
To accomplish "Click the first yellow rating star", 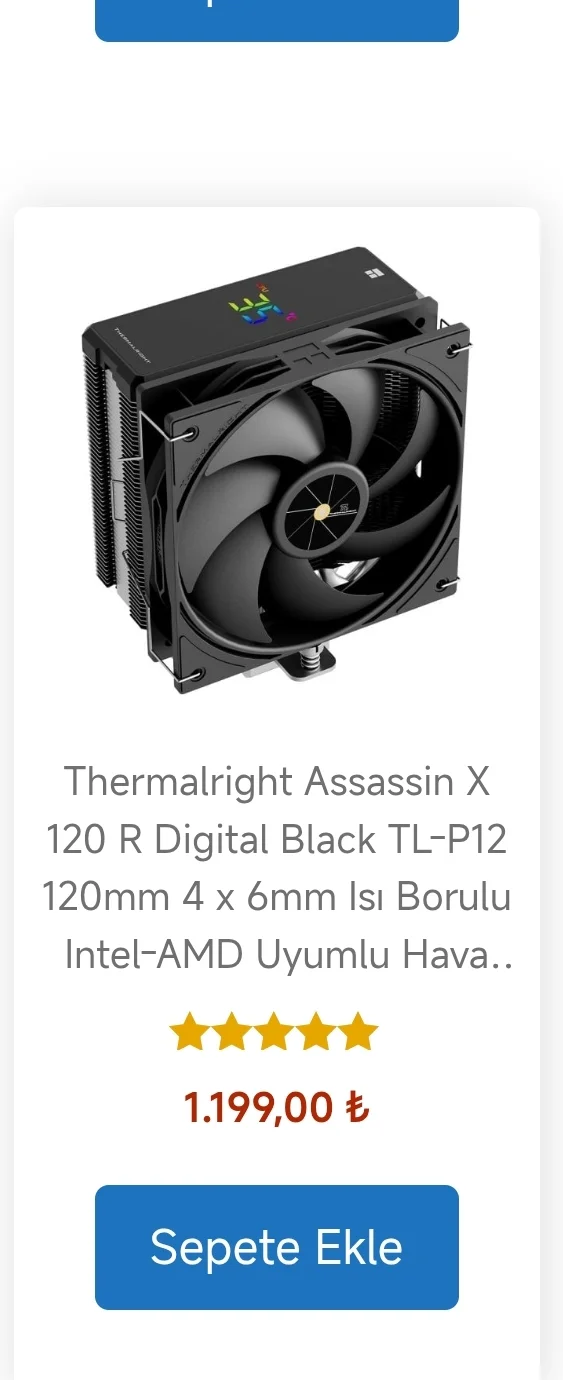I will click(188, 1032).
